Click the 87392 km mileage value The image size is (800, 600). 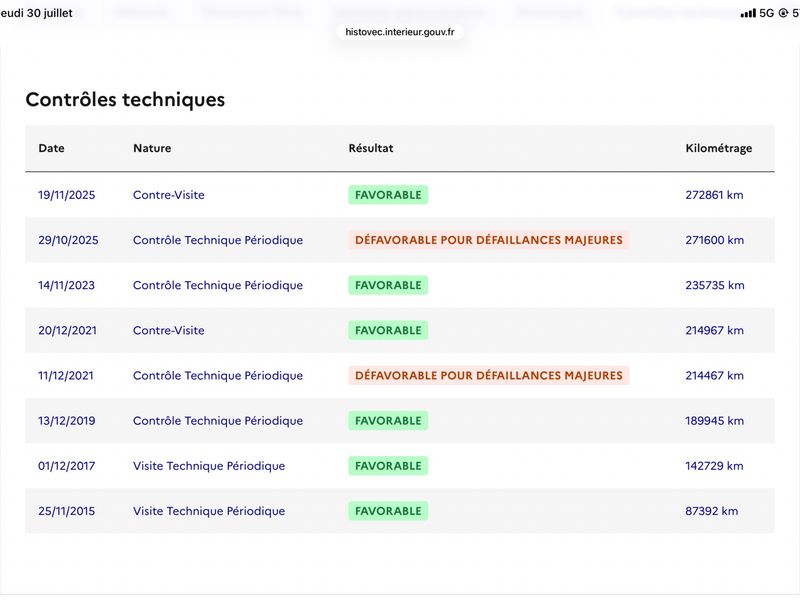[712, 511]
